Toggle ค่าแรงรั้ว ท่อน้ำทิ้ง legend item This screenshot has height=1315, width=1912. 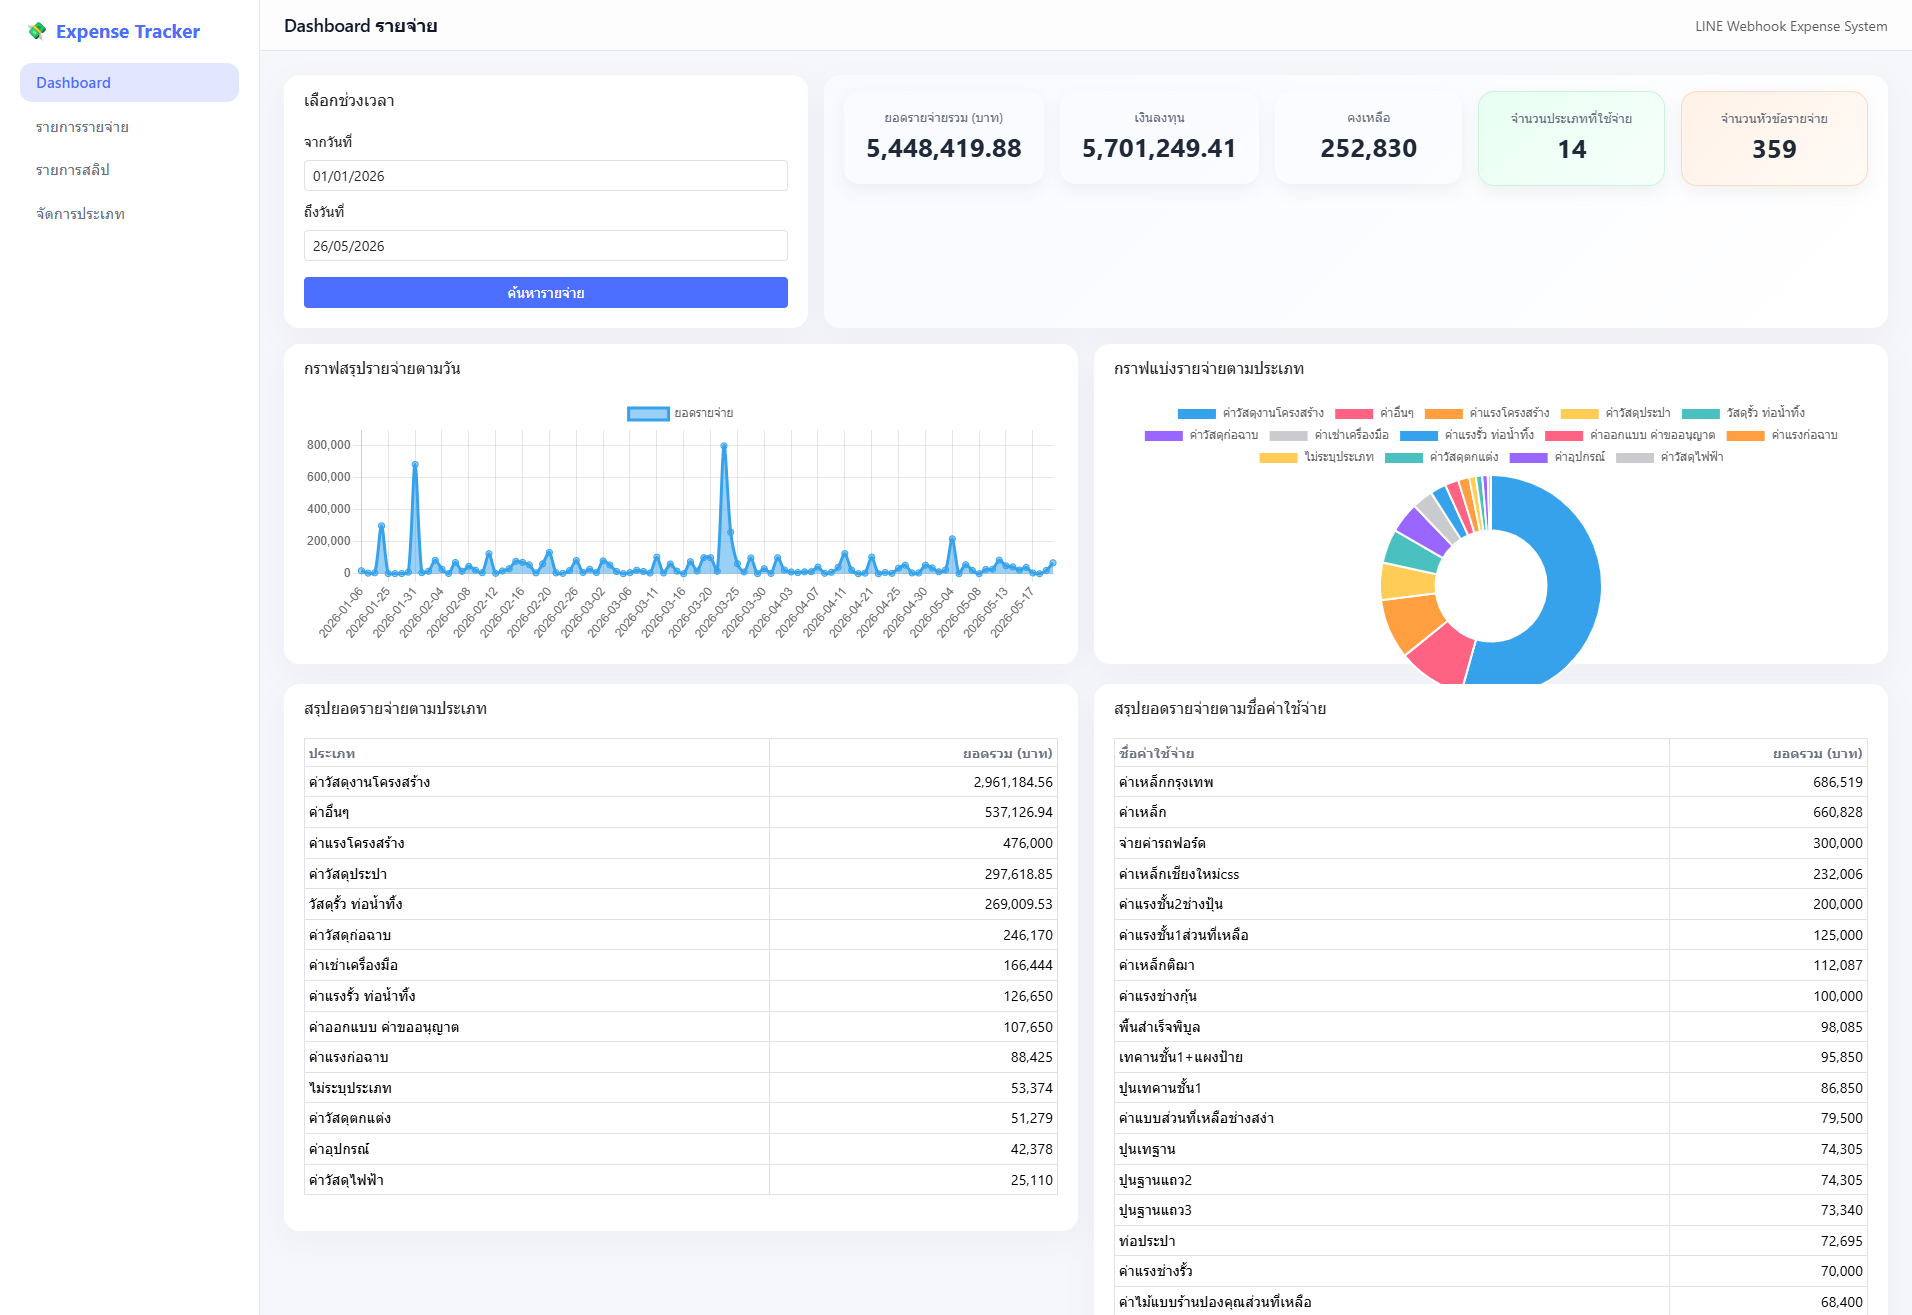click(1466, 435)
